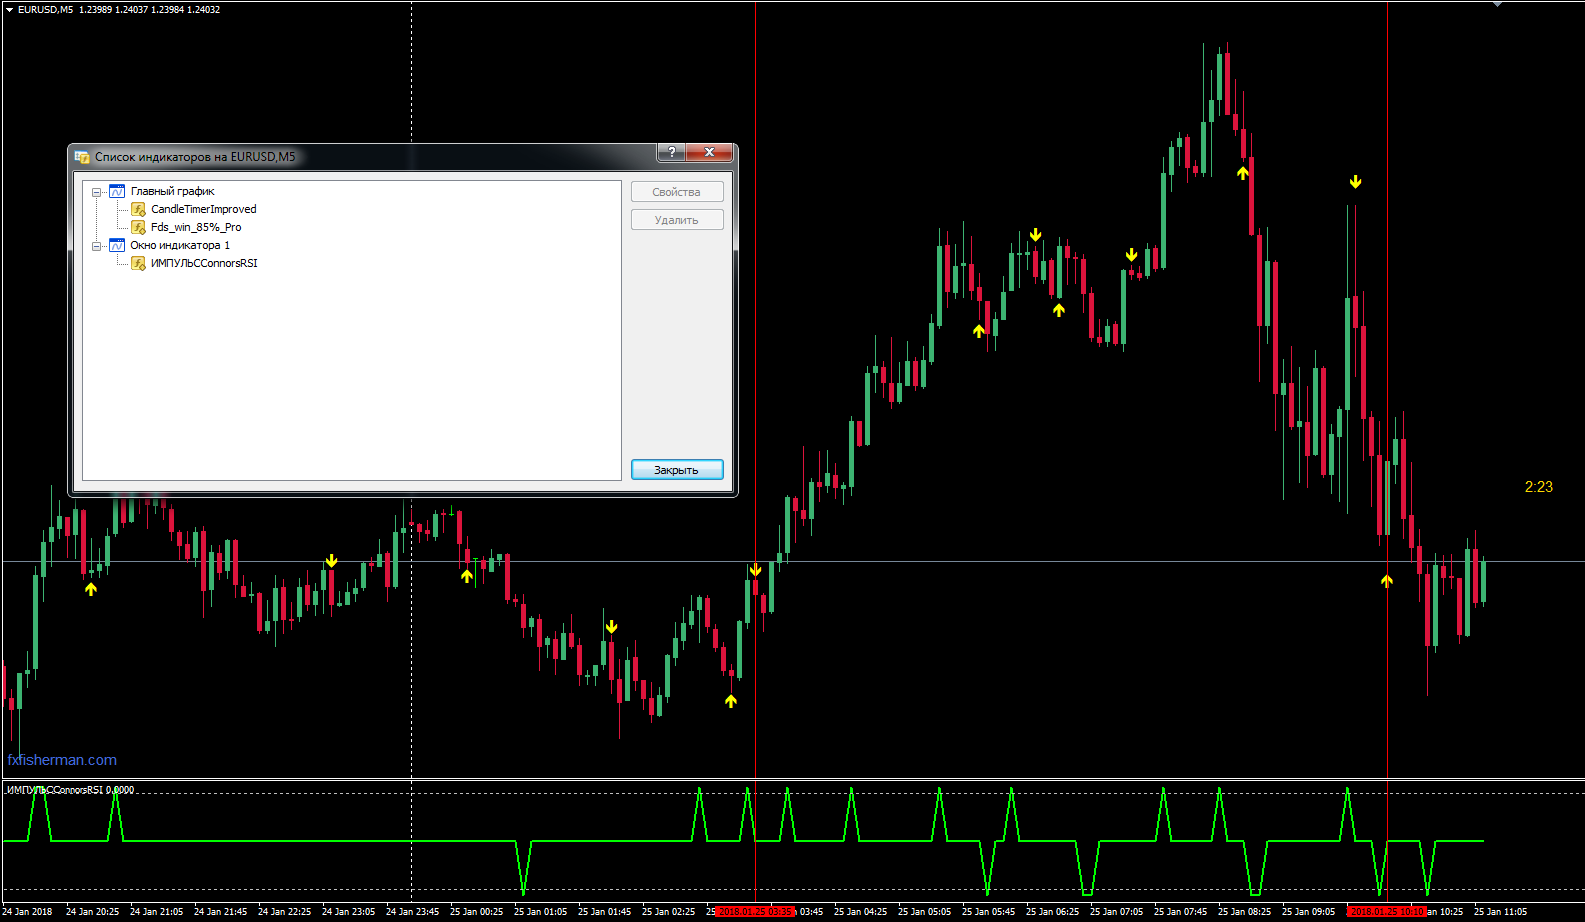The width and height of the screenshot is (1585, 922).
Task: Click the 24 Jan 23:45 time axis label
Action: click(x=412, y=912)
